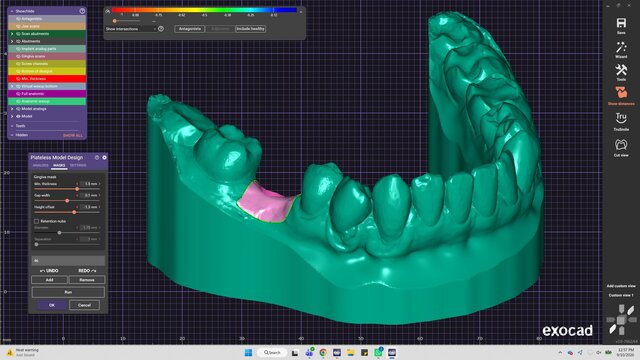The image size is (640, 360).
Task: Toggle visibility of Full anatomic layer
Action: [18, 94]
